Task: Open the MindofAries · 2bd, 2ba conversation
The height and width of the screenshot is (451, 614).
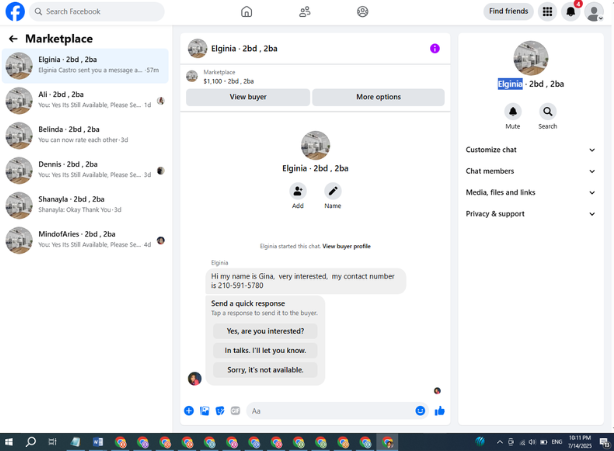Action: point(85,240)
